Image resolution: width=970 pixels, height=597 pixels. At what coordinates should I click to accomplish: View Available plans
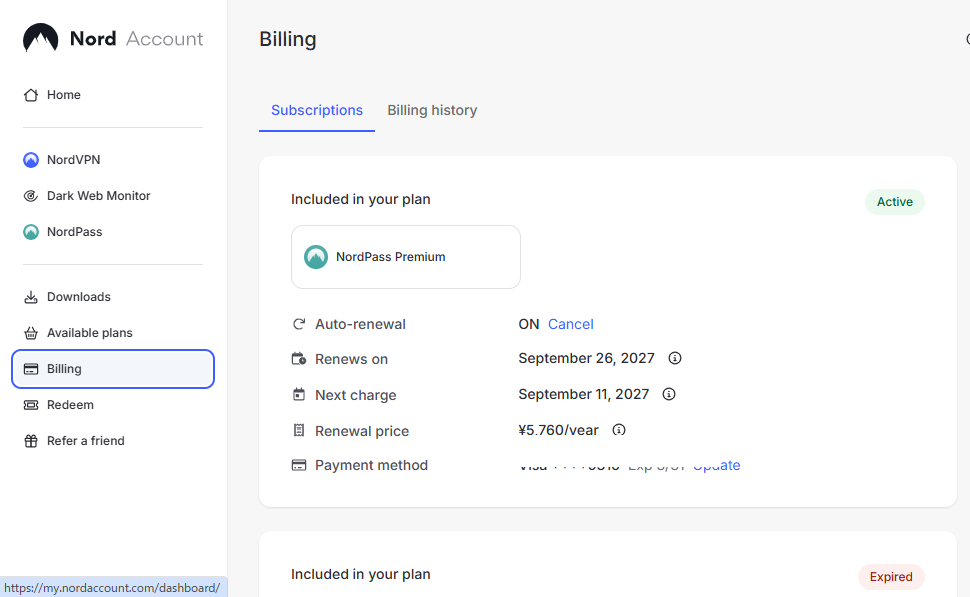pyautogui.click(x=113, y=333)
